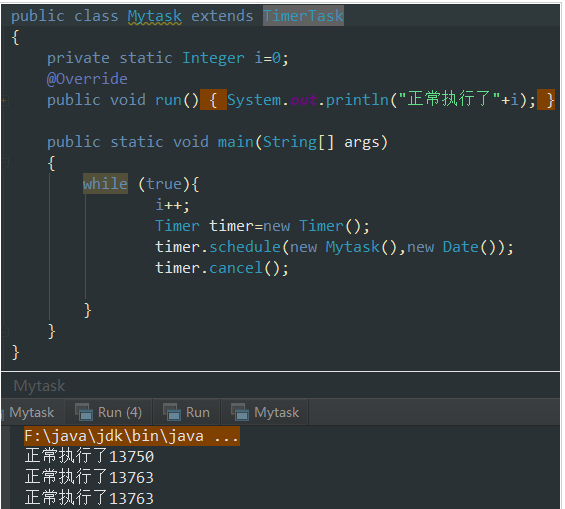Switch to the first Mytask run tab
Image resolution: width=565 pixels, height=509 pixels.
pyautogui.click(x=32, y=412)
